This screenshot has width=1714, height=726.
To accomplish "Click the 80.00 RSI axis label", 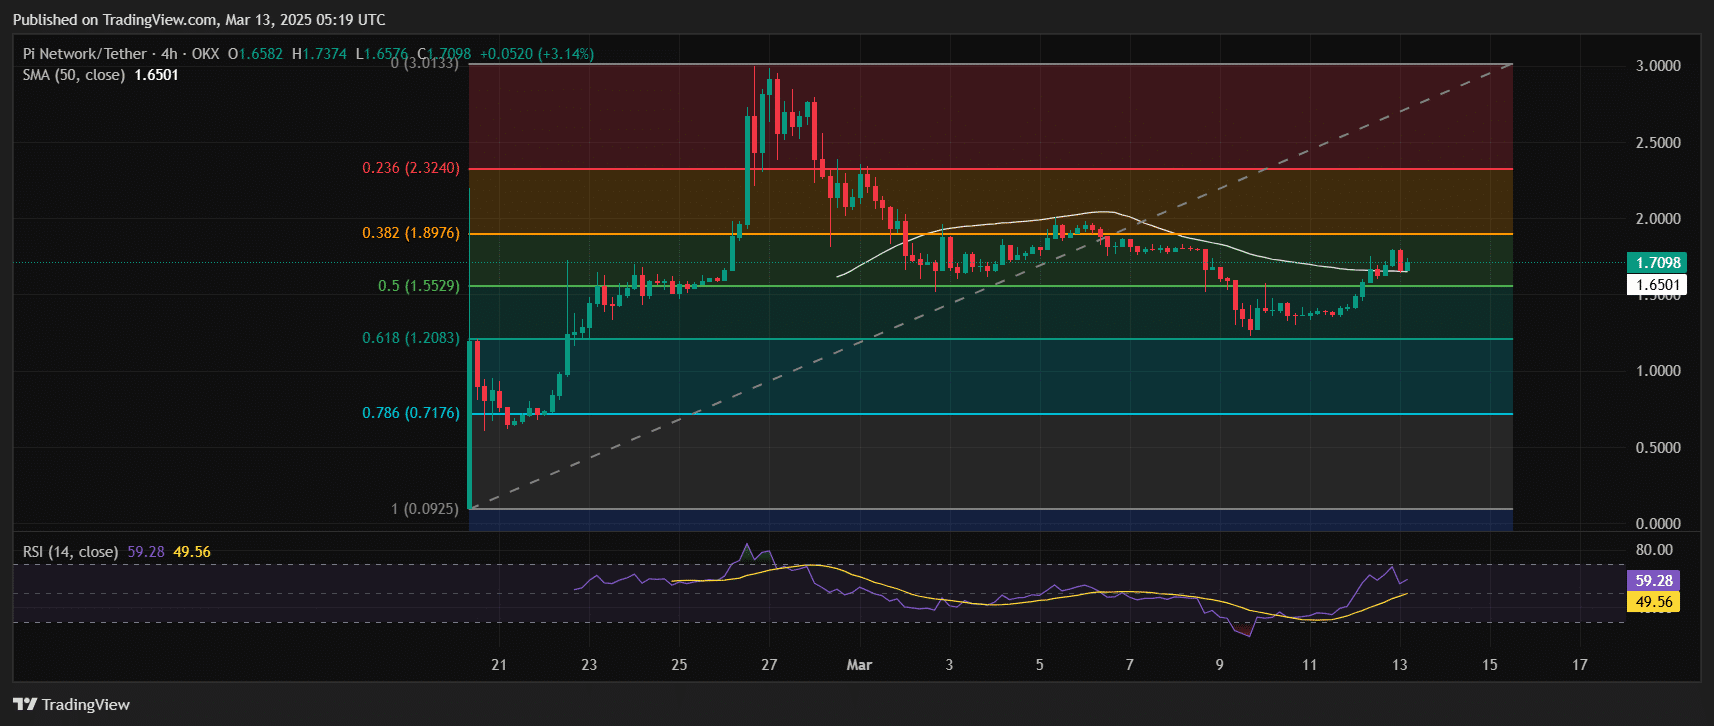I will [1654, 550].
